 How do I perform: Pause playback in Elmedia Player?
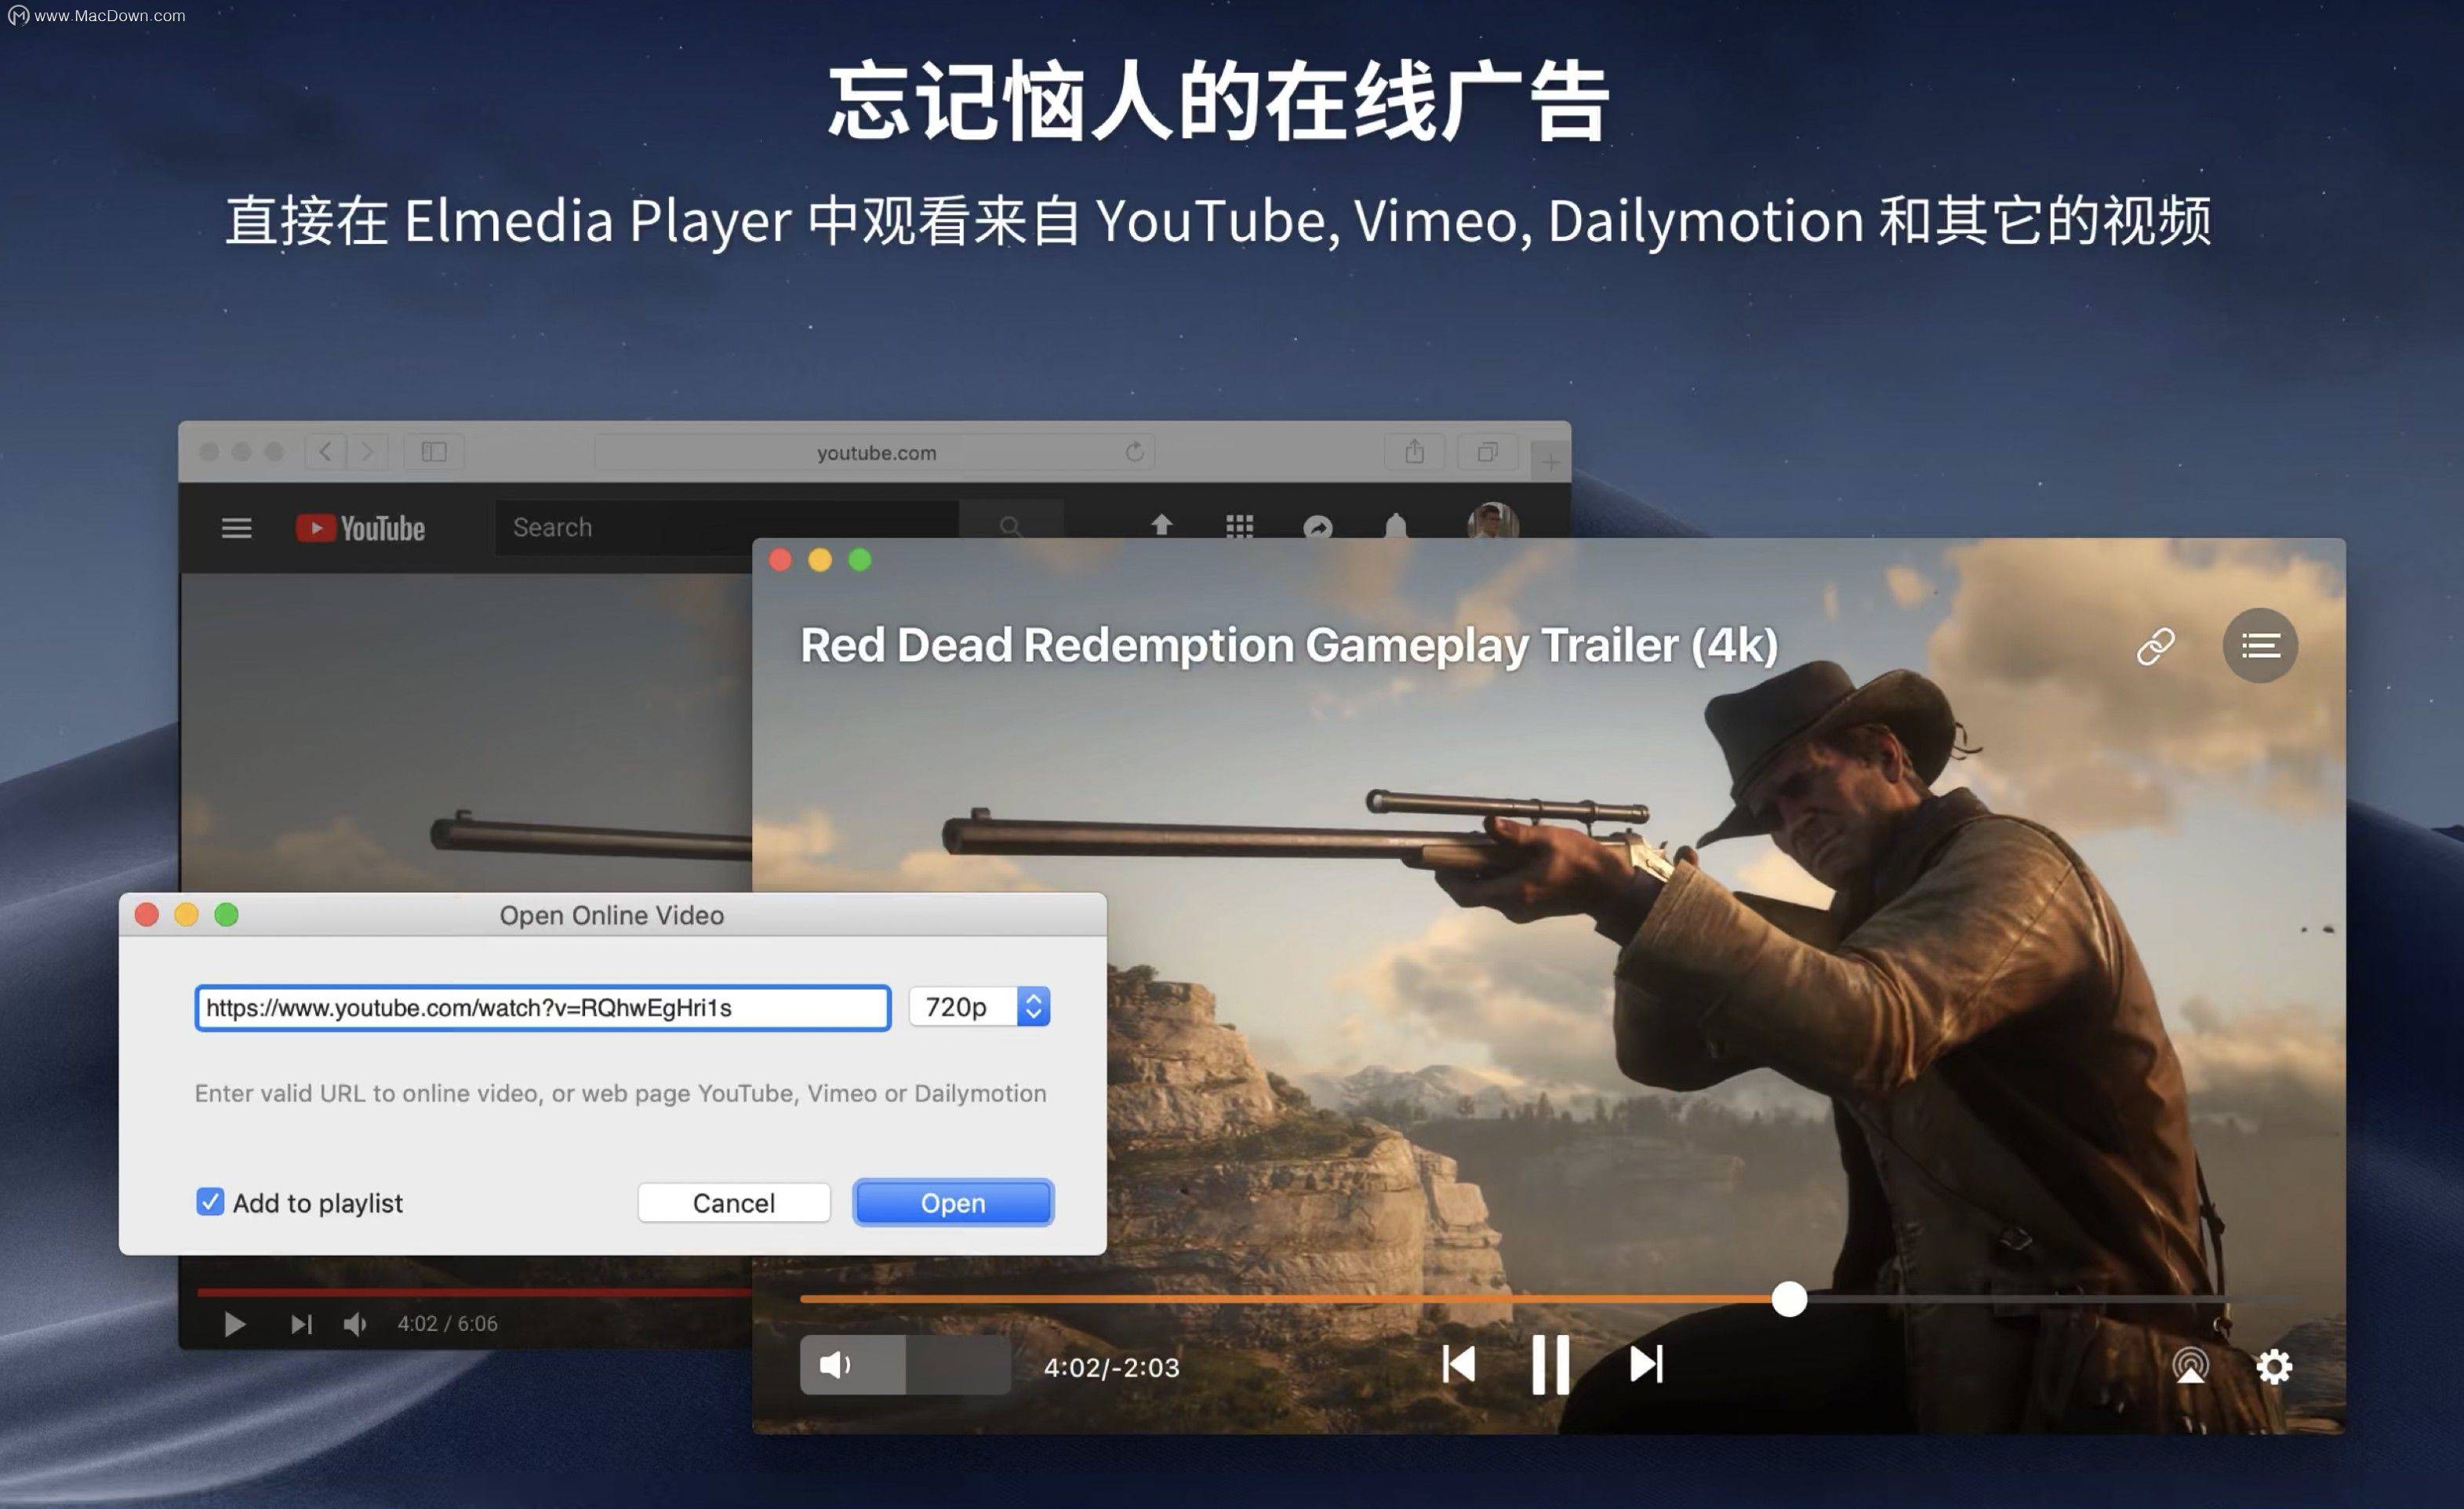click(x=1550, y=1364)
